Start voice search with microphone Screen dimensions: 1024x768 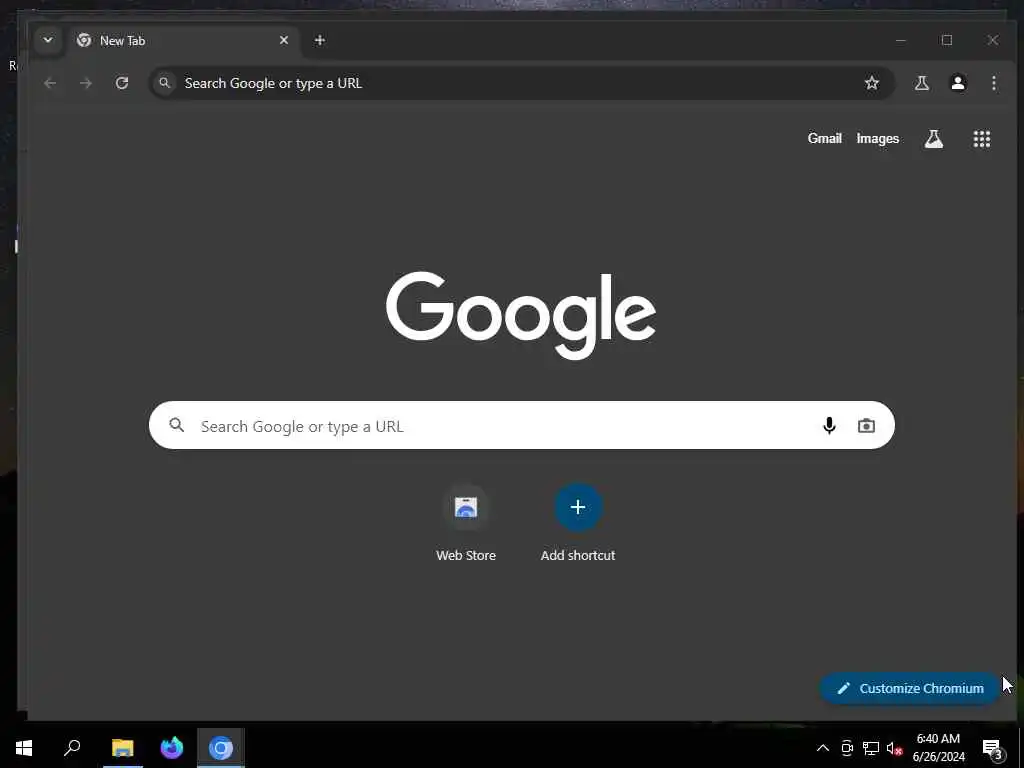(829, 426)
